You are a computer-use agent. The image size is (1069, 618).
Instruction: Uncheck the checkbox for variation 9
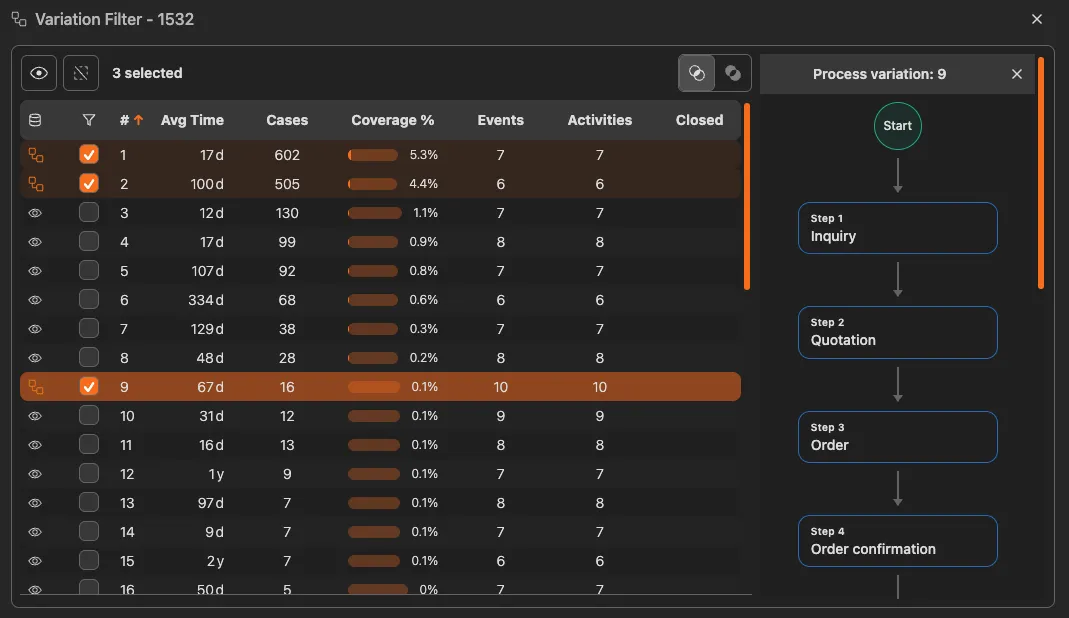pyautogui.click(x=89, y=387)
